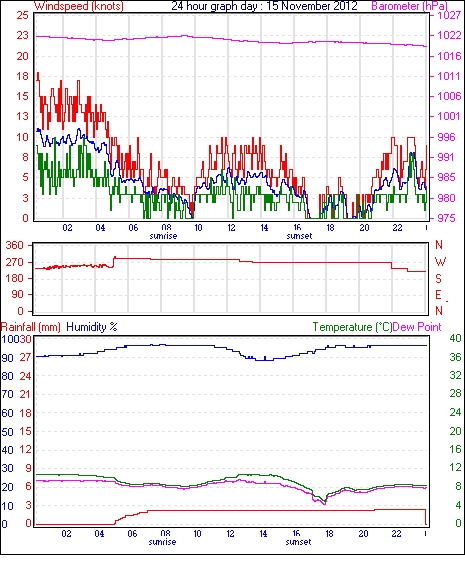Click the W compass direction label

coord(440,262)
